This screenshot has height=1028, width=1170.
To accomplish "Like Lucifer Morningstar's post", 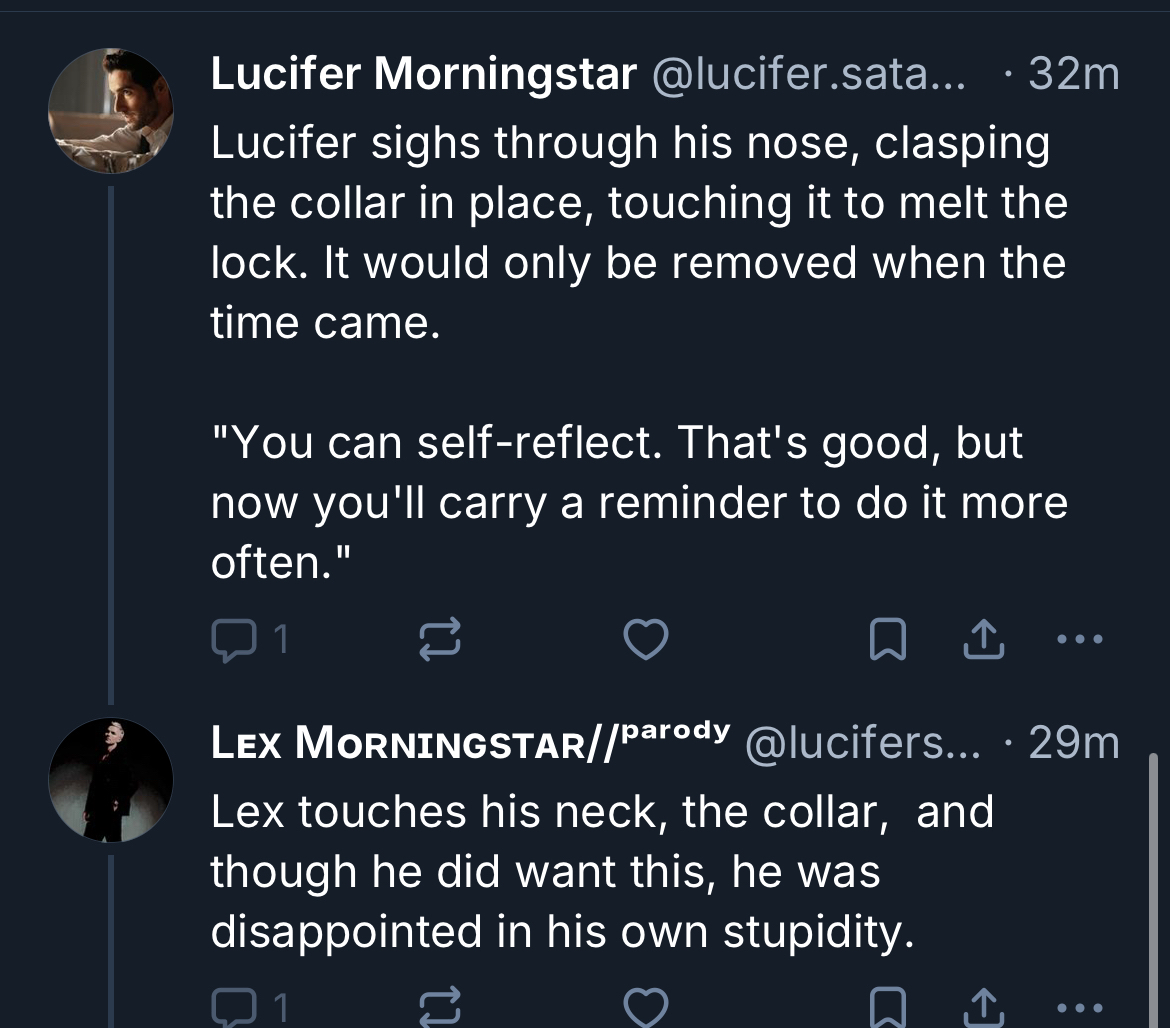I will [647, 639].
